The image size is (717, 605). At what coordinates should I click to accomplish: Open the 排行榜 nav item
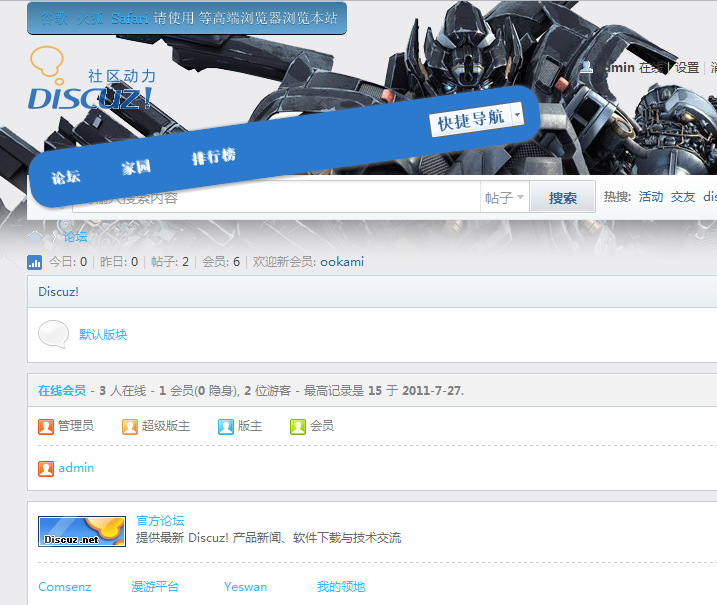point(214,156)
